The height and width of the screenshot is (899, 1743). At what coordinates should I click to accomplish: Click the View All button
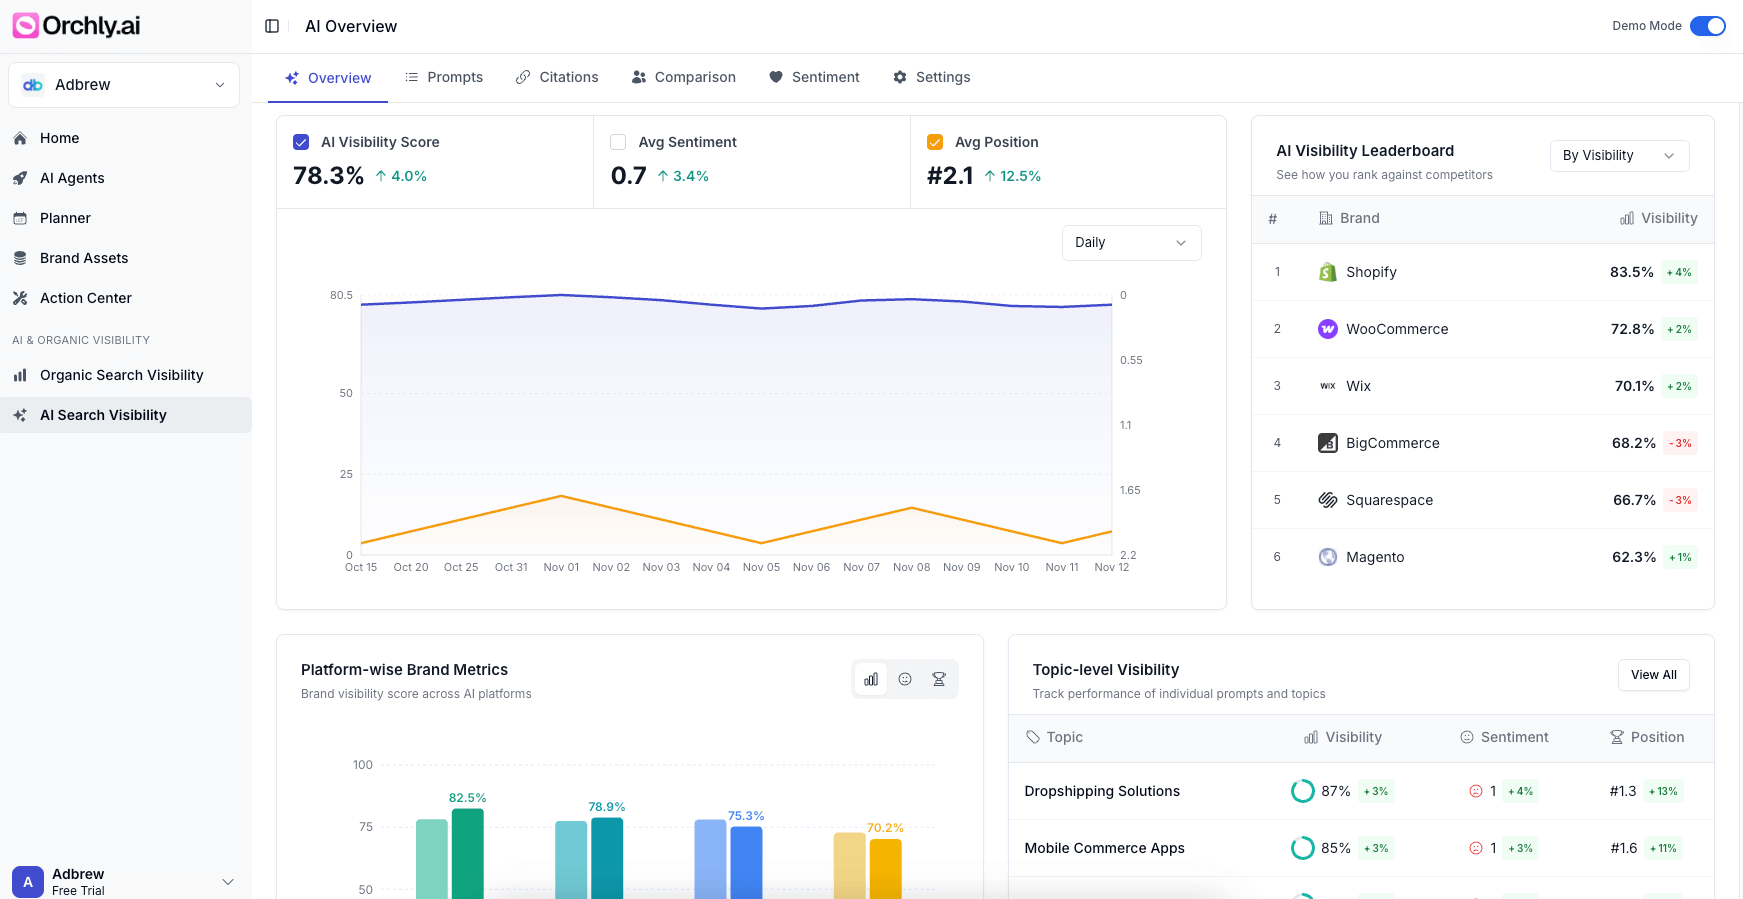point(1653,675)
